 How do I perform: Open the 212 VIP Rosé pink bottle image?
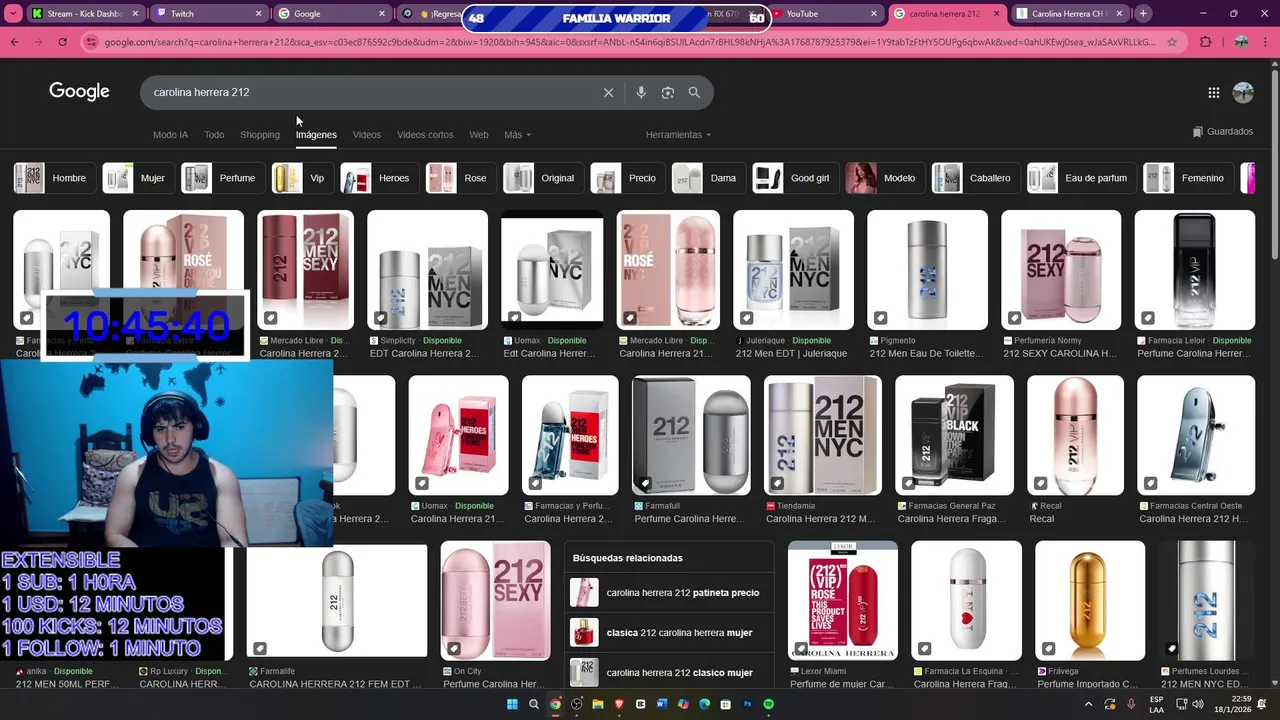click(x=668, y=270)
